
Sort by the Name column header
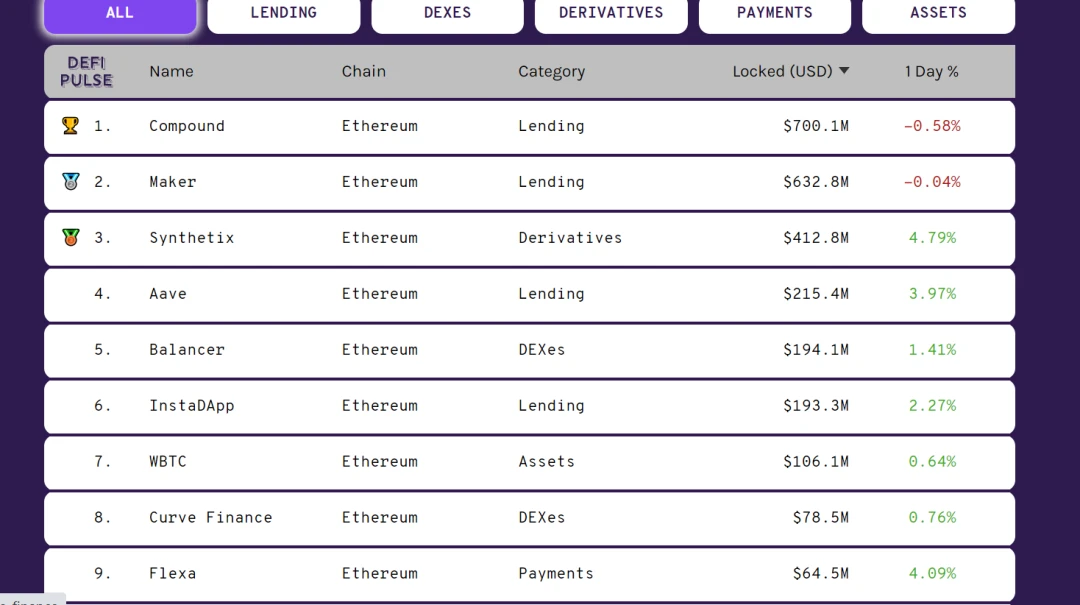pyautogui.click(x=171, y=72)
